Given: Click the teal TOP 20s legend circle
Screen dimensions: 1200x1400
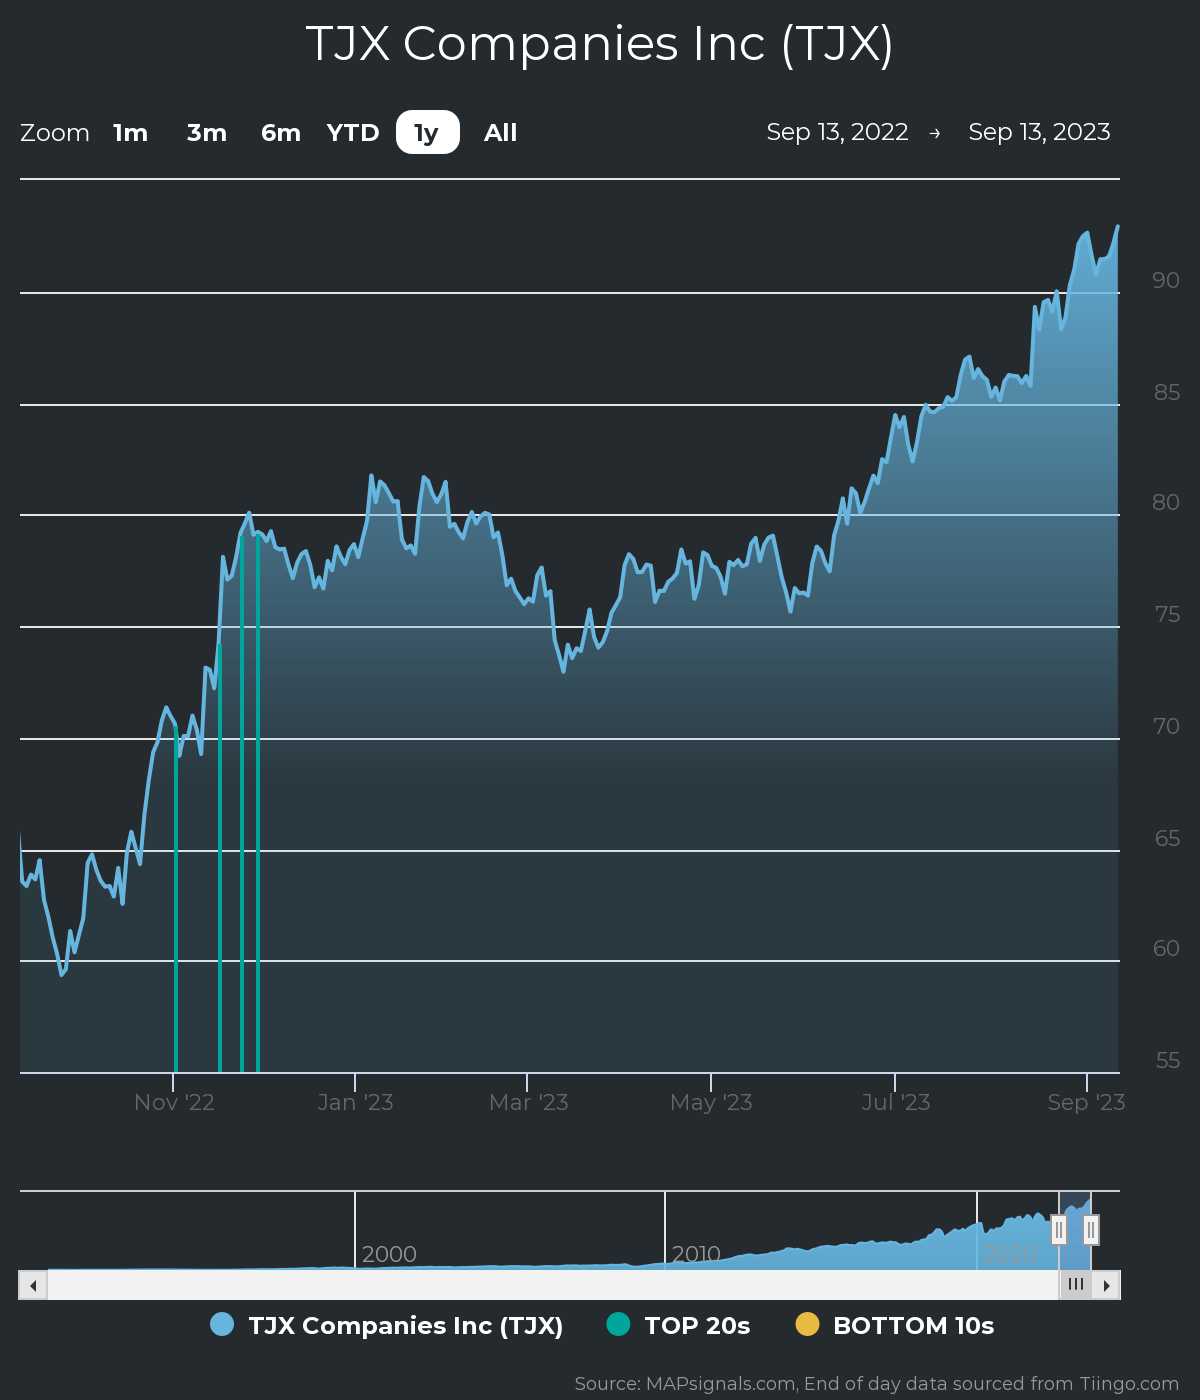Looking at the screenshot, I should click(619, 1325).
